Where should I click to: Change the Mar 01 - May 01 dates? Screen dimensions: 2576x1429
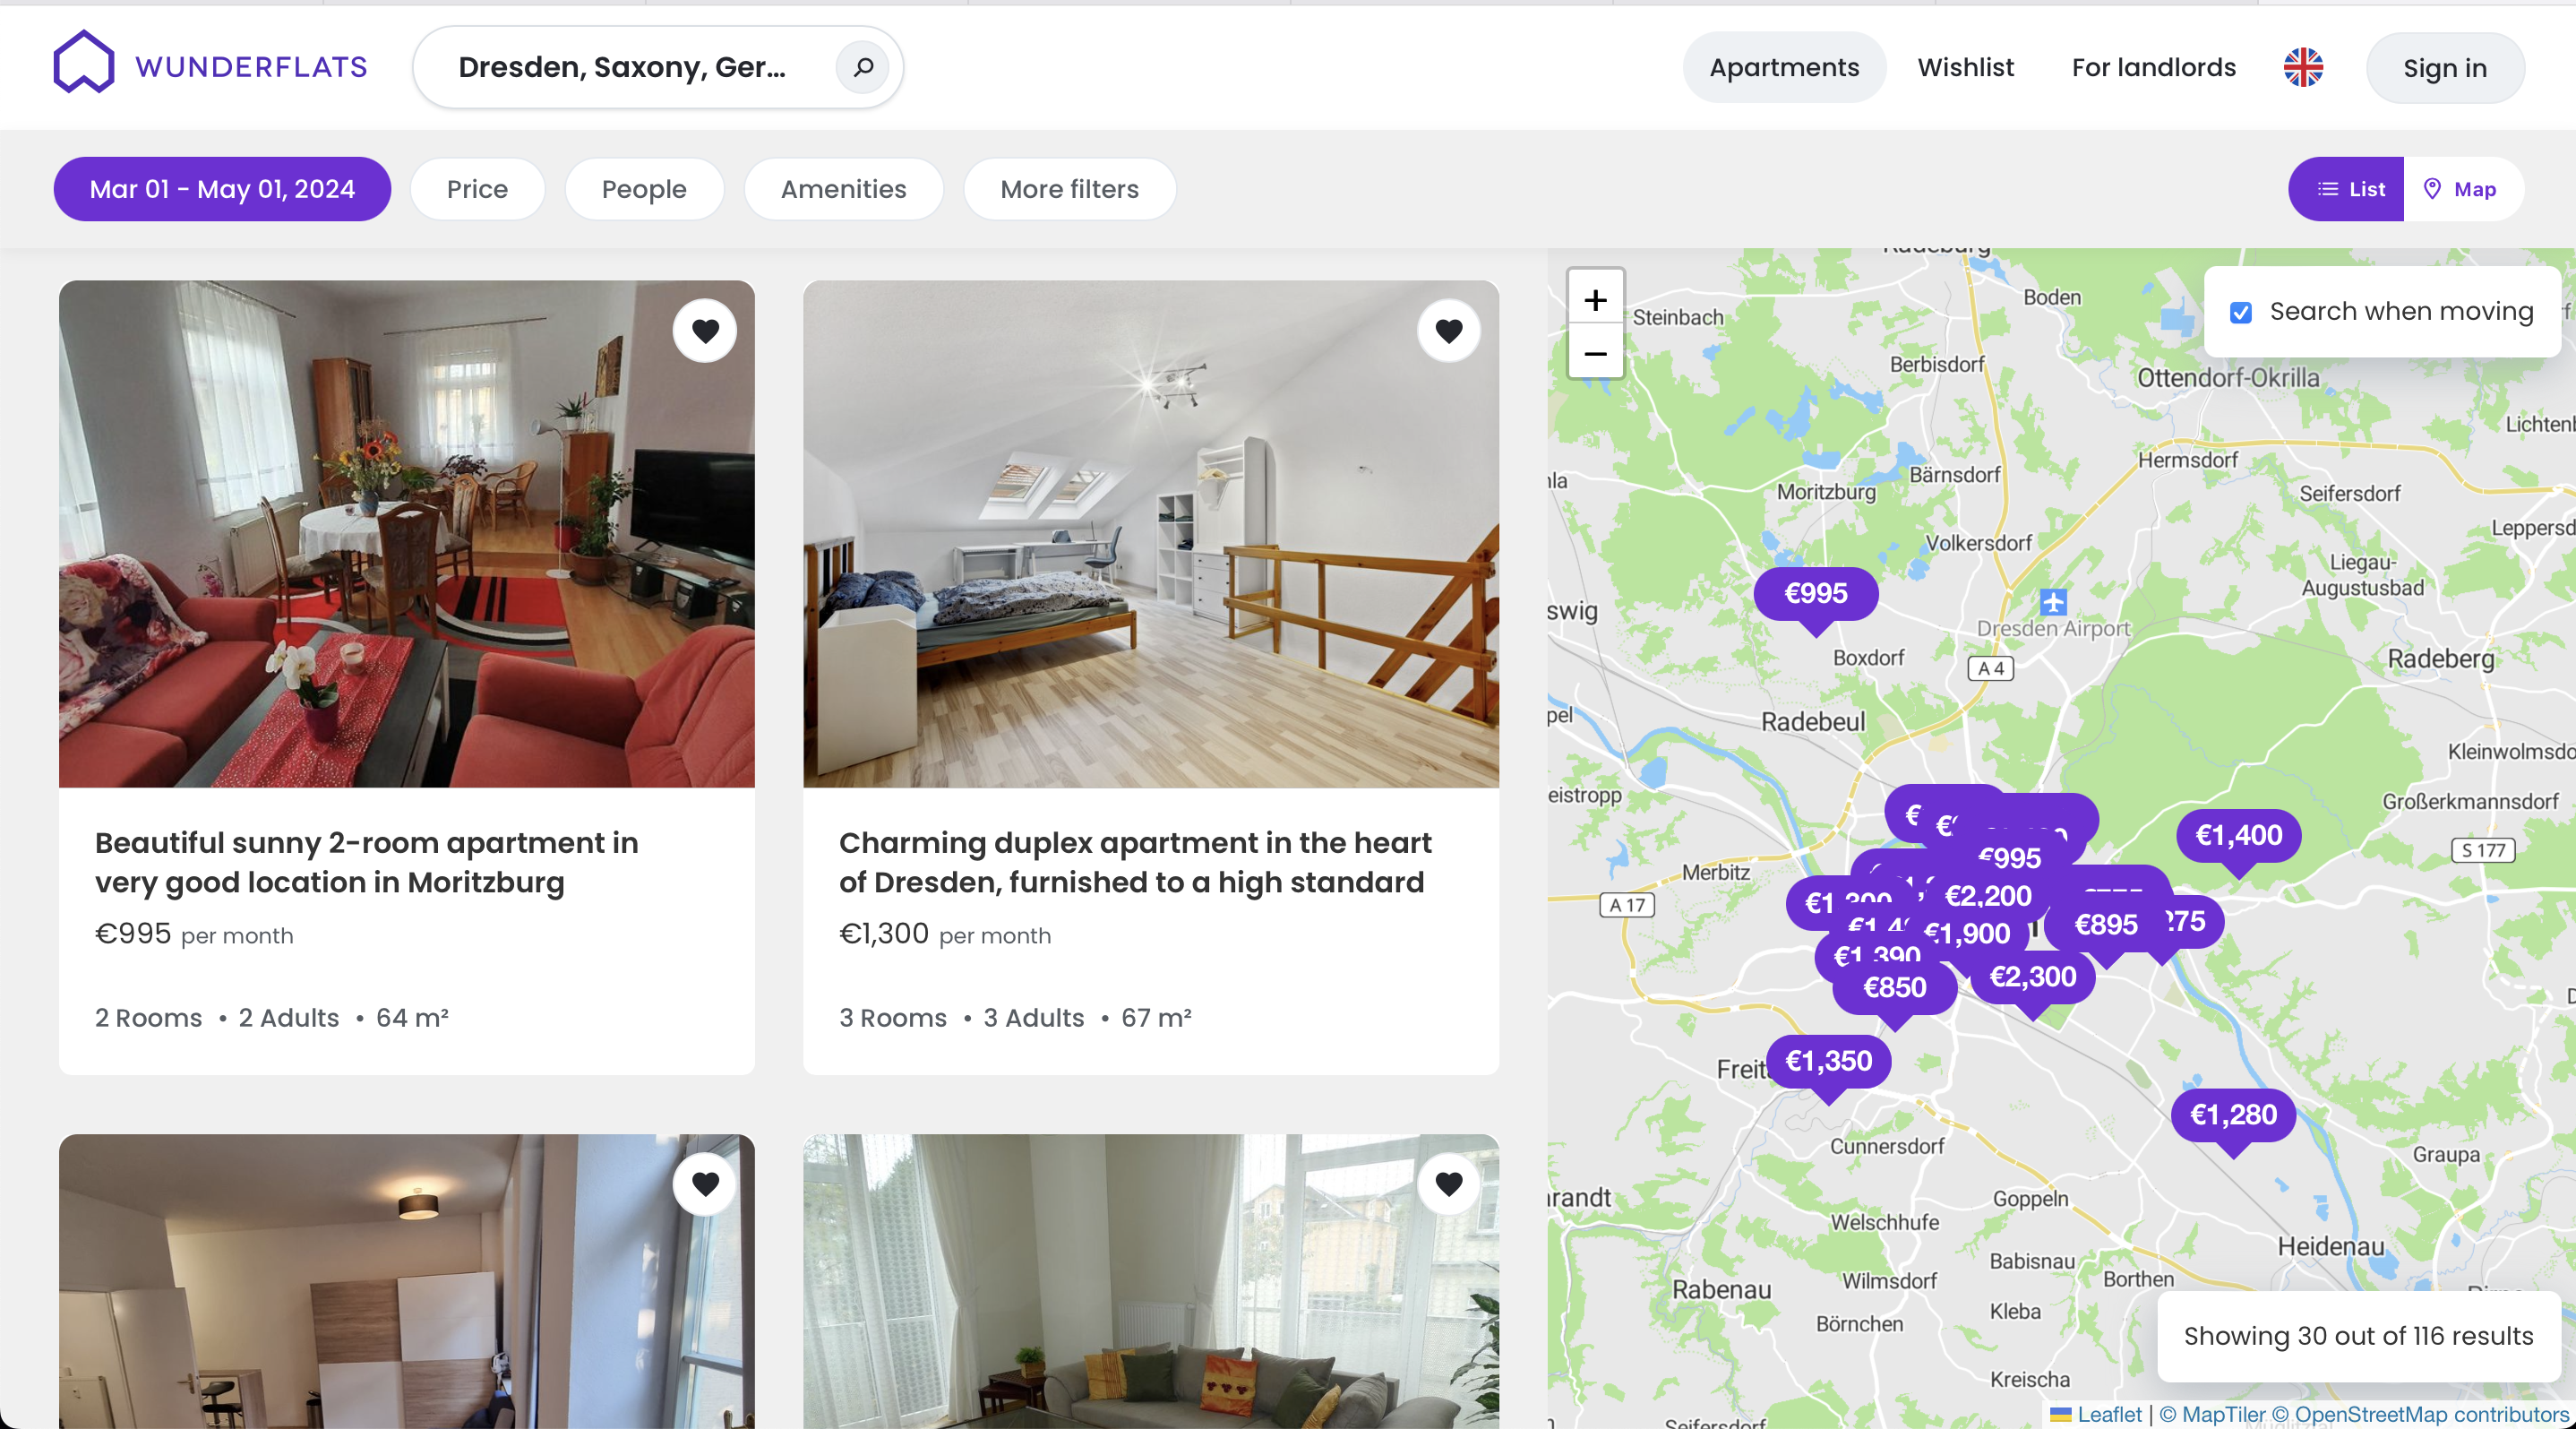(x=222, y=189)
